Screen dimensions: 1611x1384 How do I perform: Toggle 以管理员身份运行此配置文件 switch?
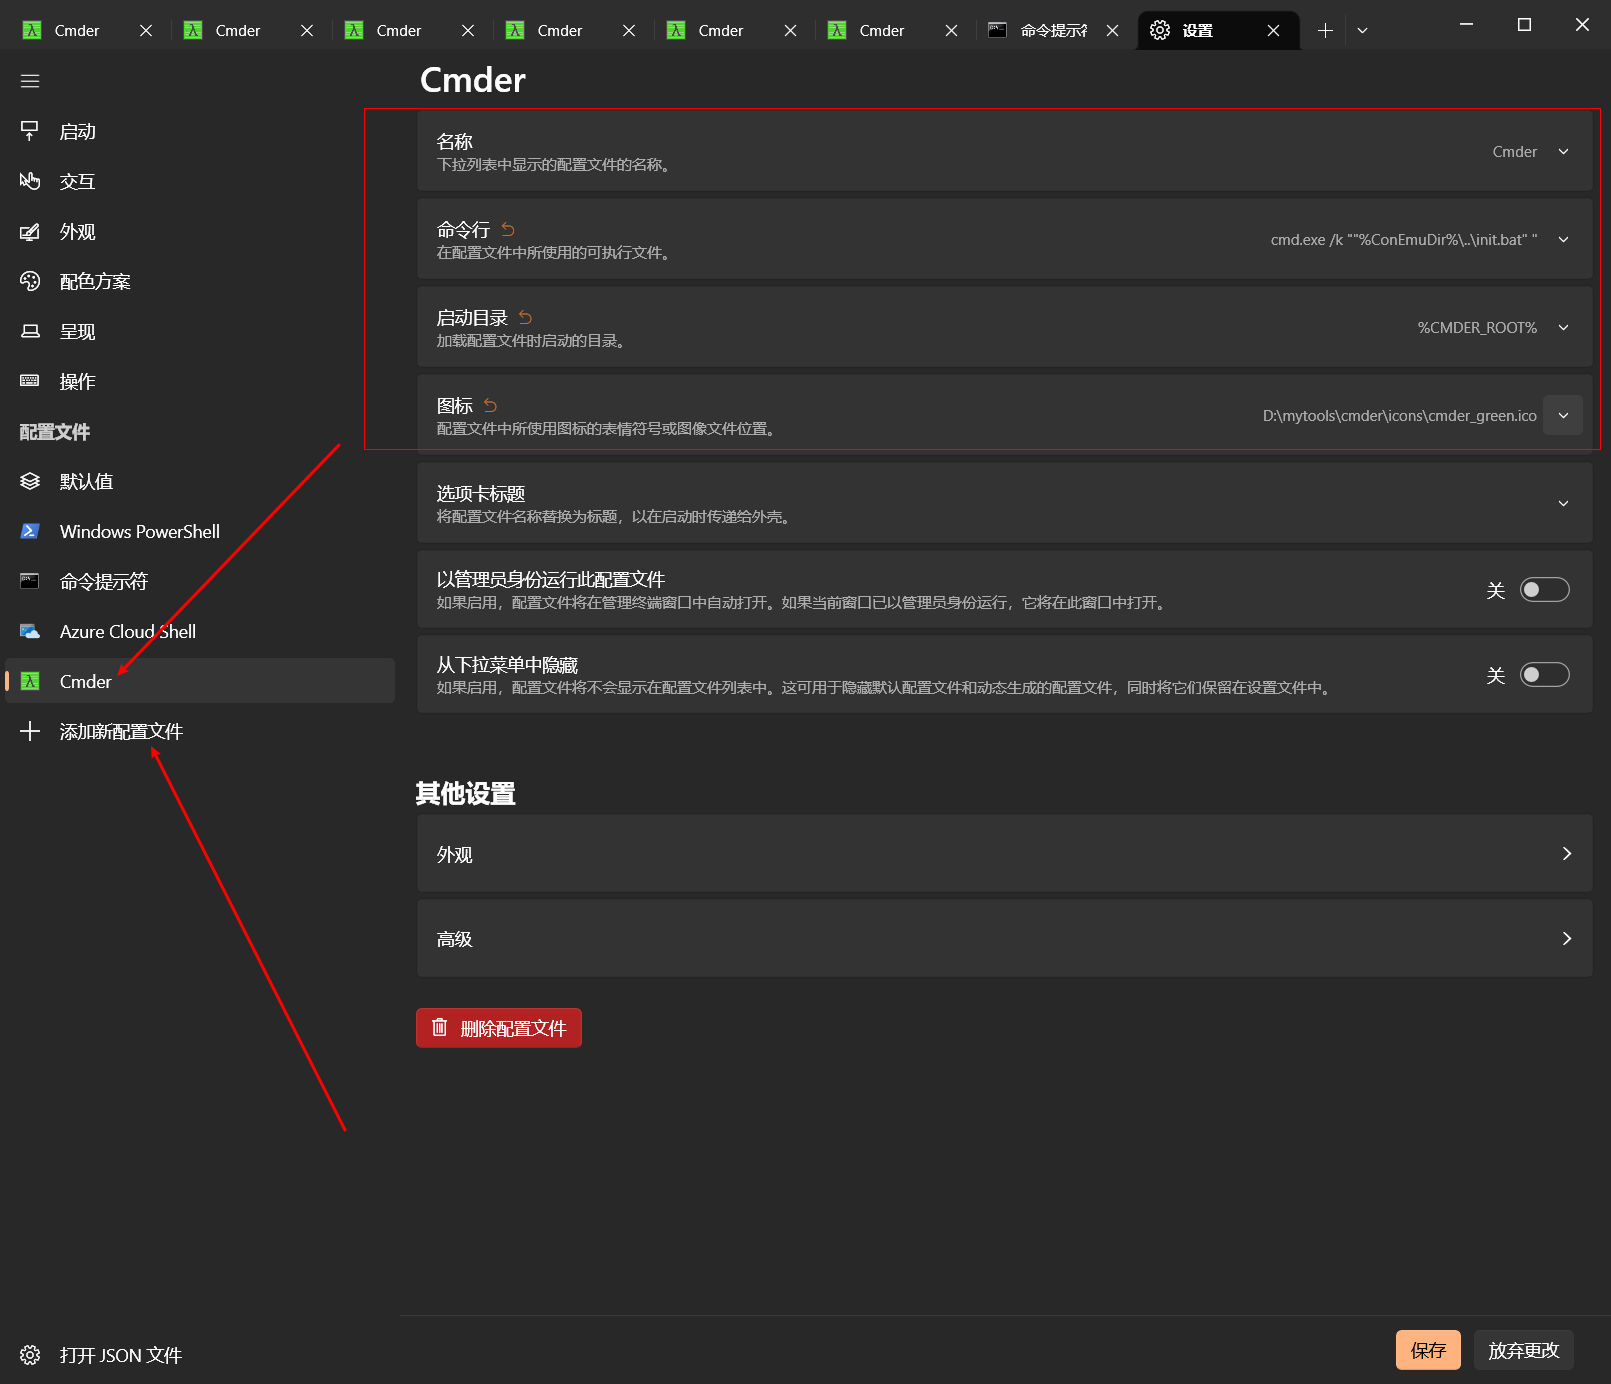pyautogui.click(x=1544, y=590)
